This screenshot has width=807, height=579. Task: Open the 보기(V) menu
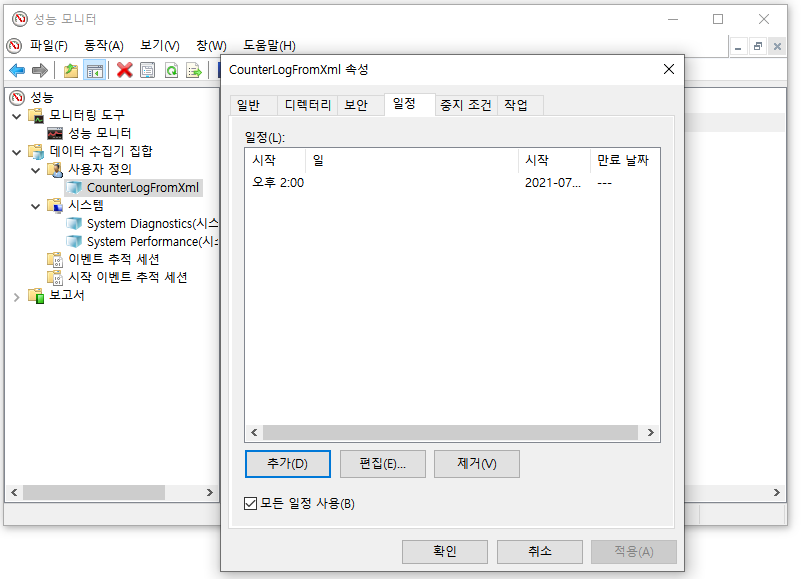[160, 46]
